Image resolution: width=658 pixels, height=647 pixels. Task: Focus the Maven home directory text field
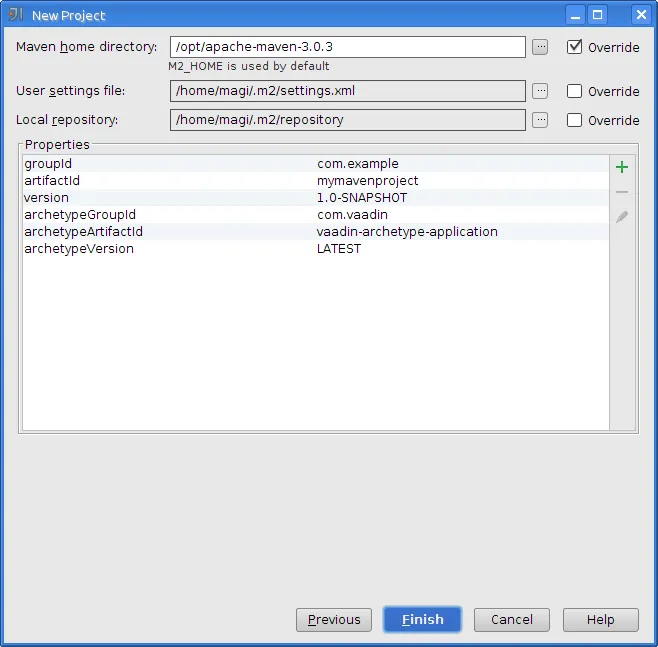[x=348, y=47]
